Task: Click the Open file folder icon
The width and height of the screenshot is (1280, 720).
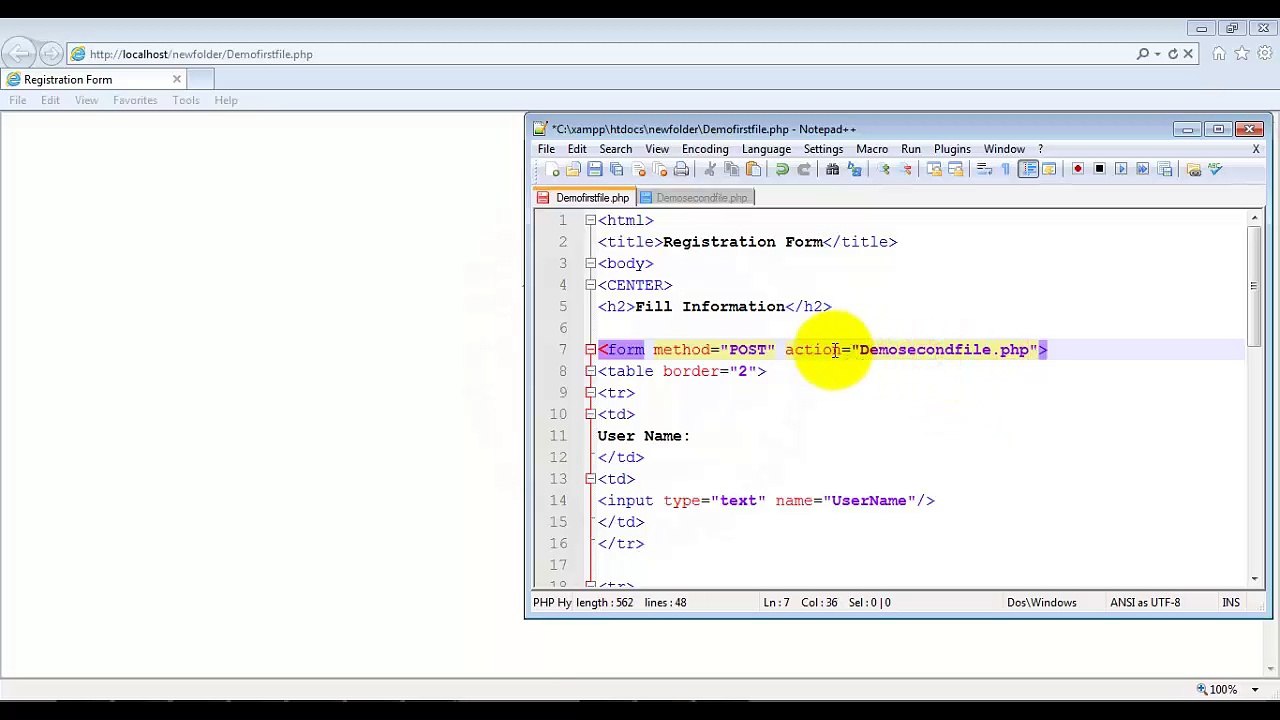Action: [x=573, y=170]
